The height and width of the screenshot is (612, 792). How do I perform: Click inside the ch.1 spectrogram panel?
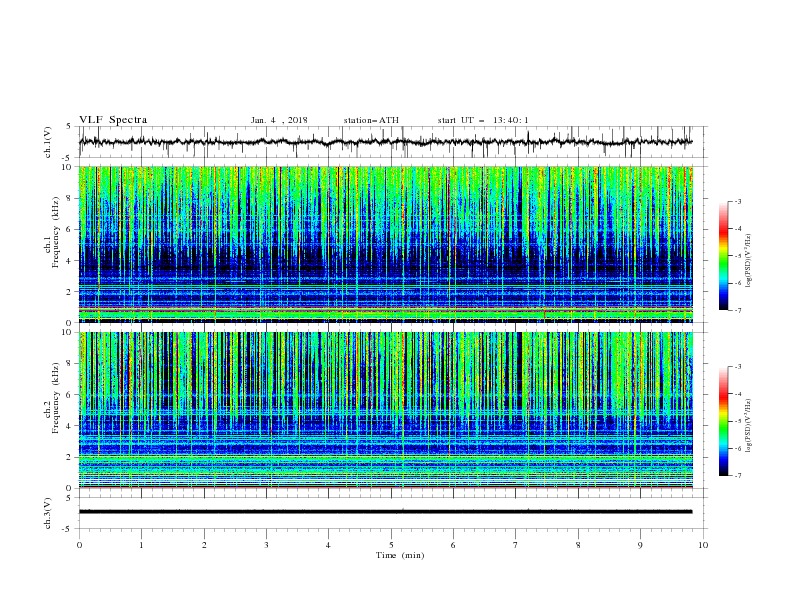pos(385,244)
